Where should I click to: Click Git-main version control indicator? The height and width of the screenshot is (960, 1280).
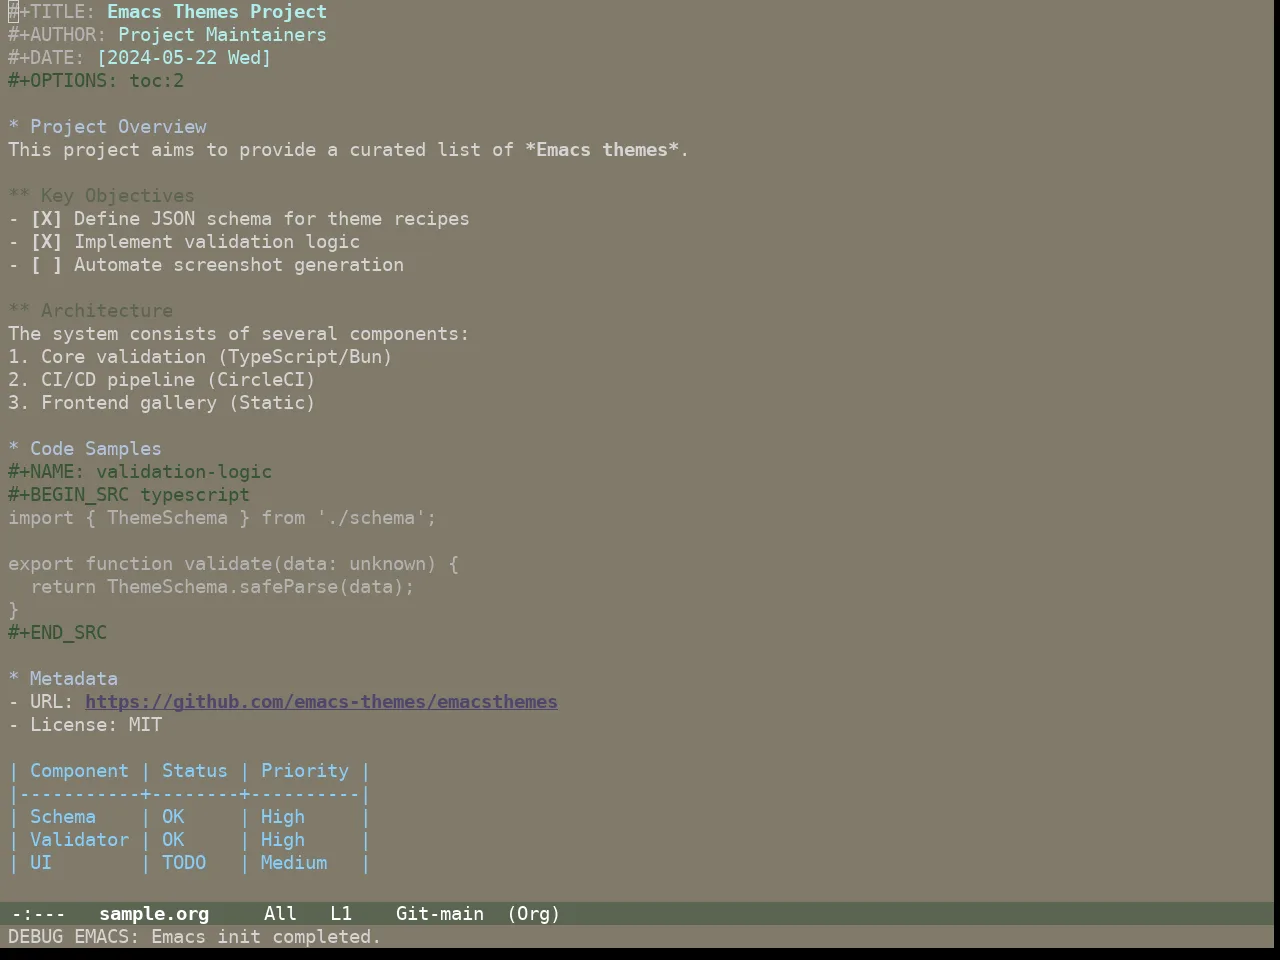point(440,914)
